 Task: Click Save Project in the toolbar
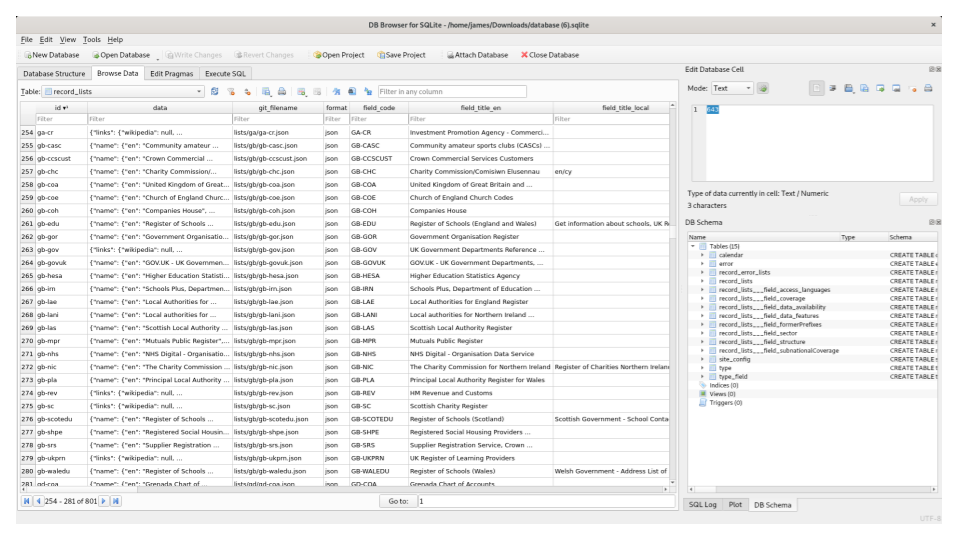401,55
